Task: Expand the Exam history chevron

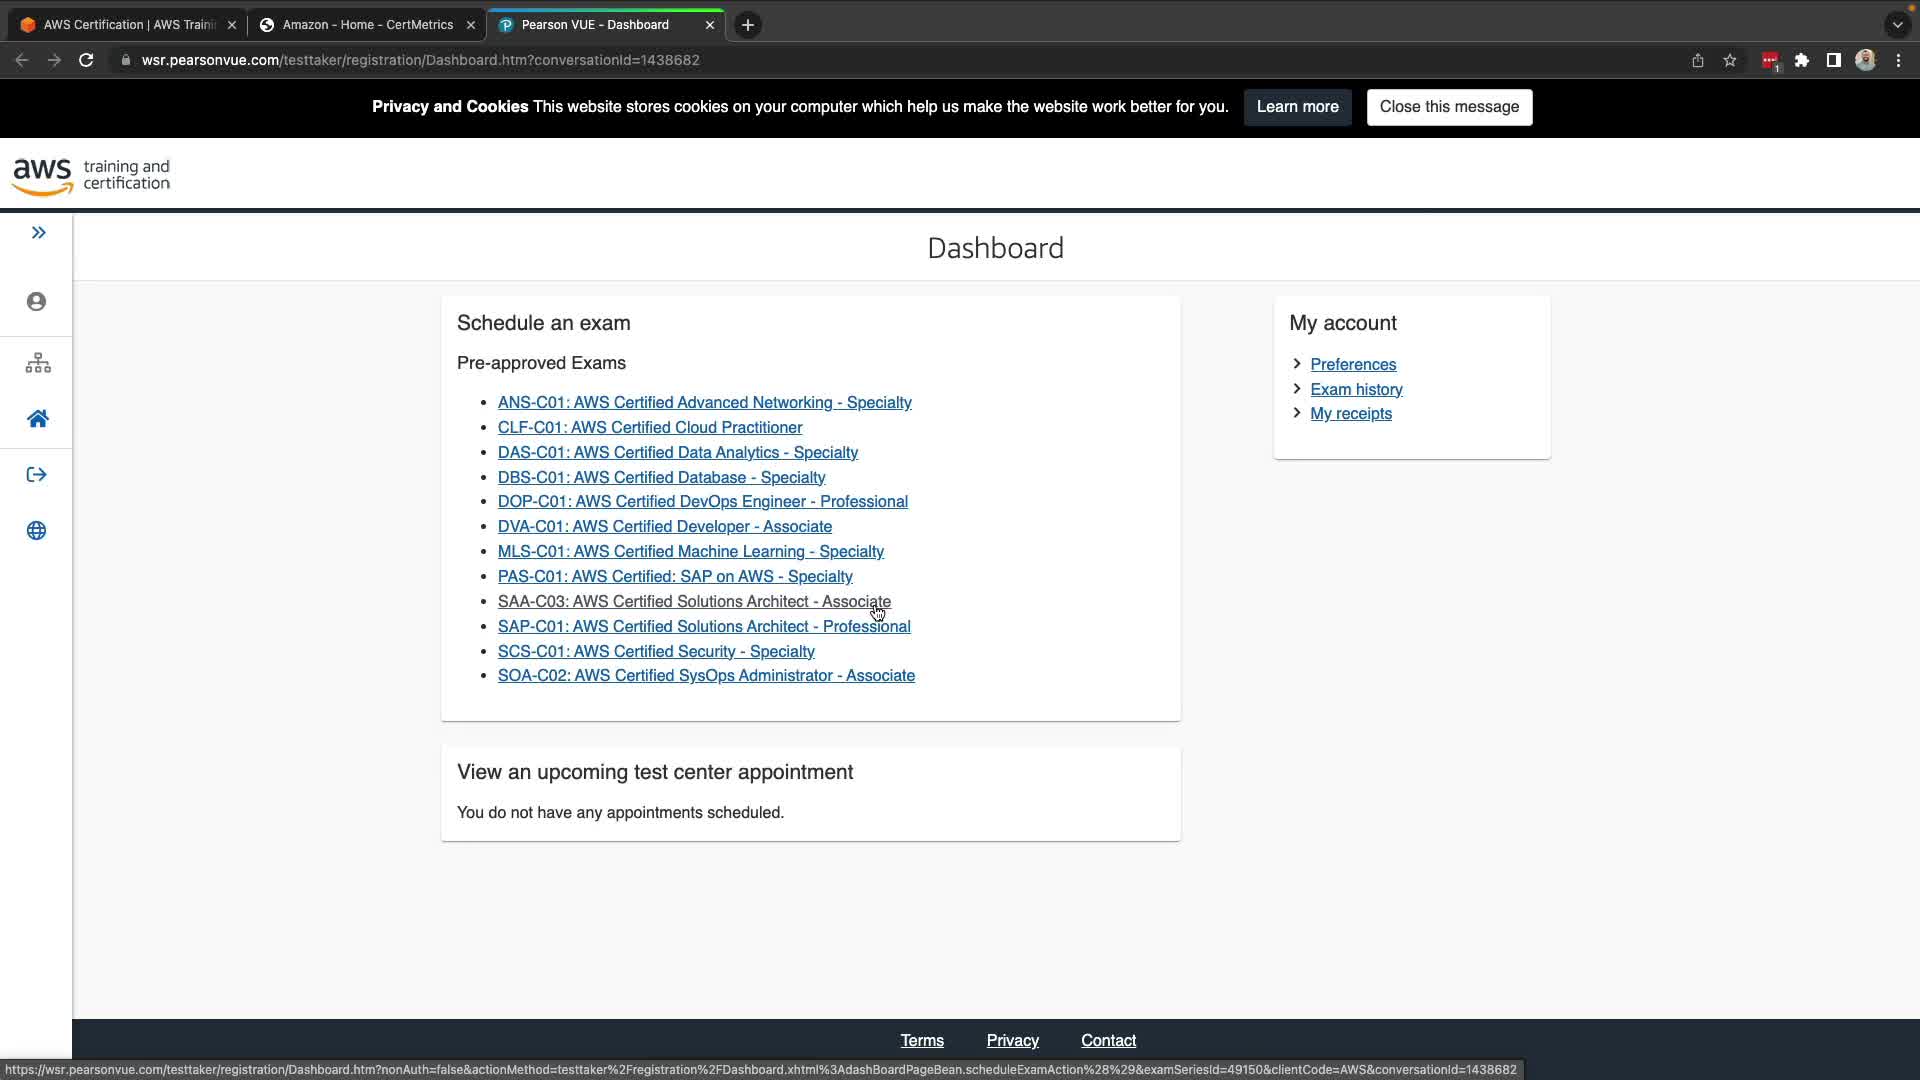Action: pos(1297,389)
